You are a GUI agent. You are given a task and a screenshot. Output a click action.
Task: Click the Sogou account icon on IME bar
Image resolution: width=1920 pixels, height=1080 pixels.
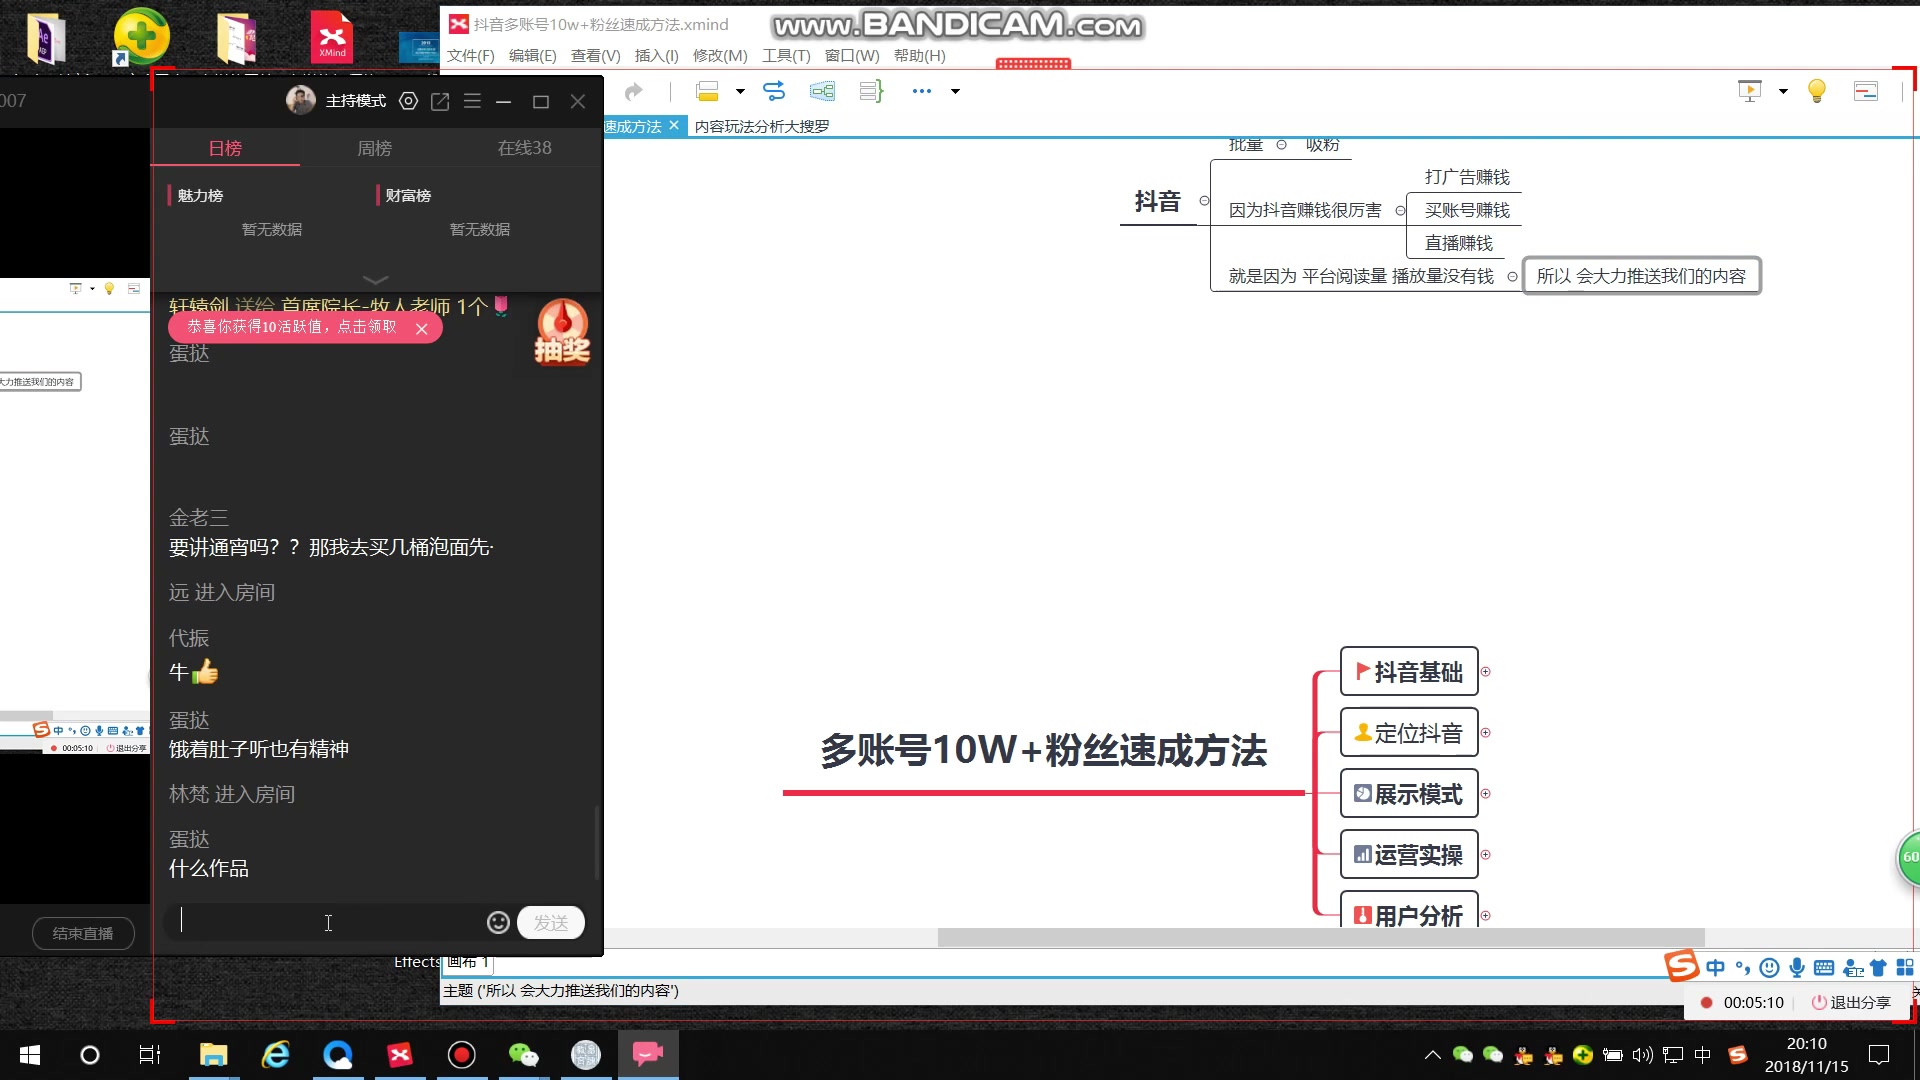click(x=1852, y=968)
